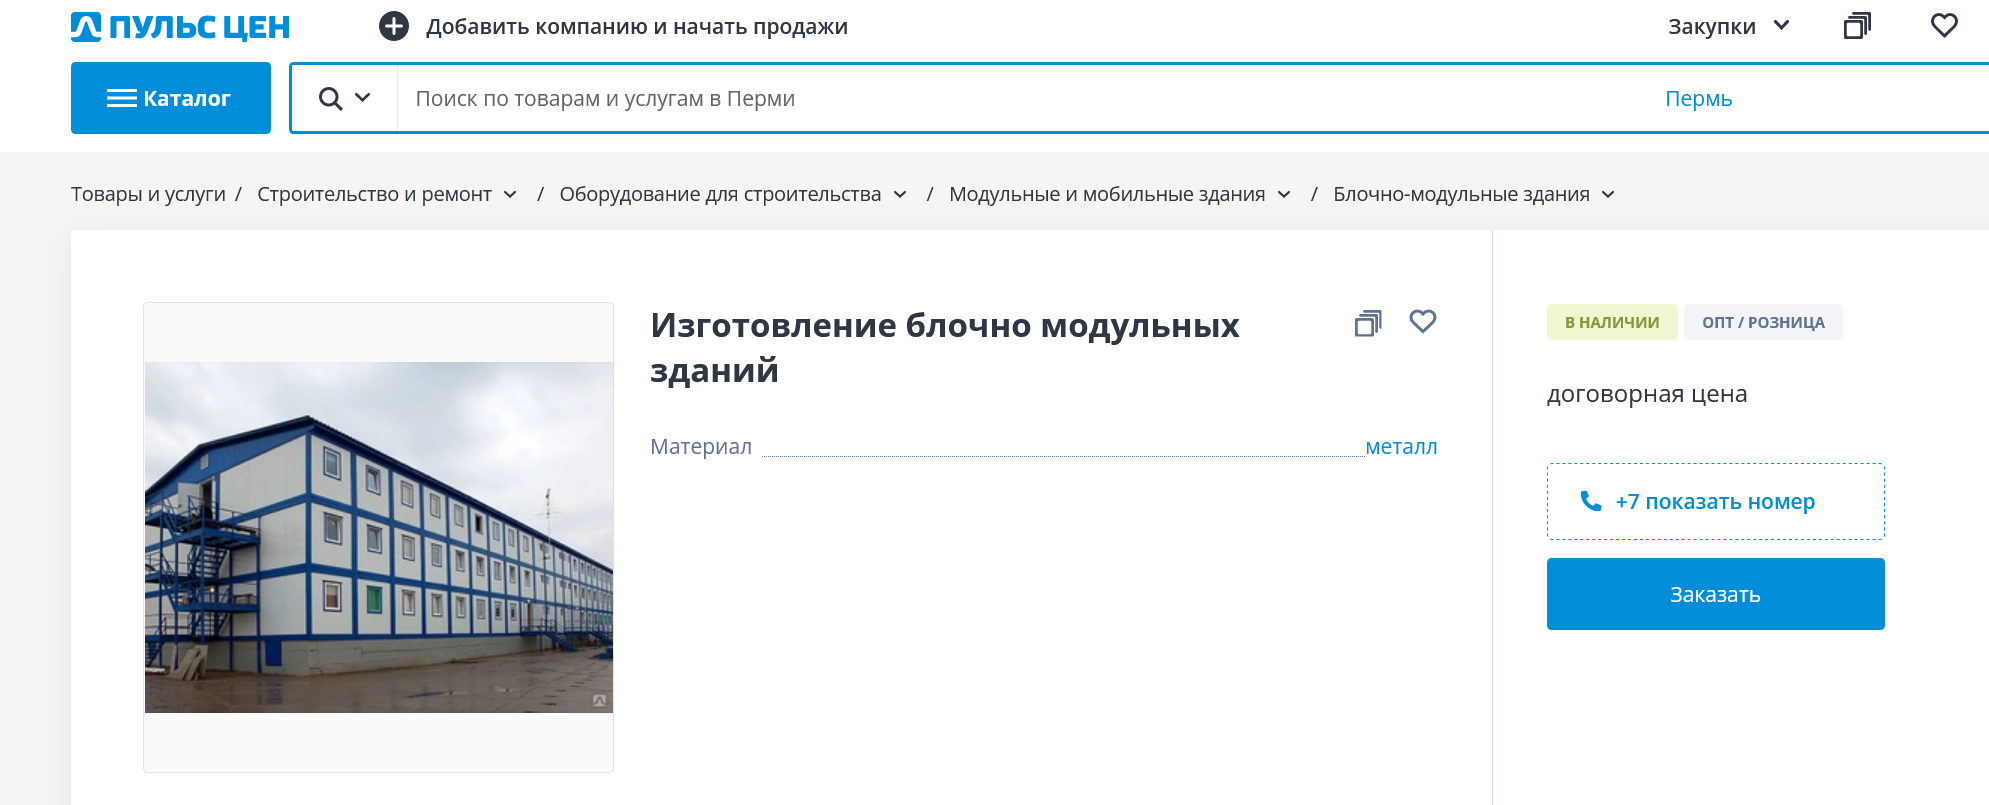Viewport: 1989px width, 805px height.
Task: Click the phone handset icon
Action: pyautogui.click(x=1590, y=500)
